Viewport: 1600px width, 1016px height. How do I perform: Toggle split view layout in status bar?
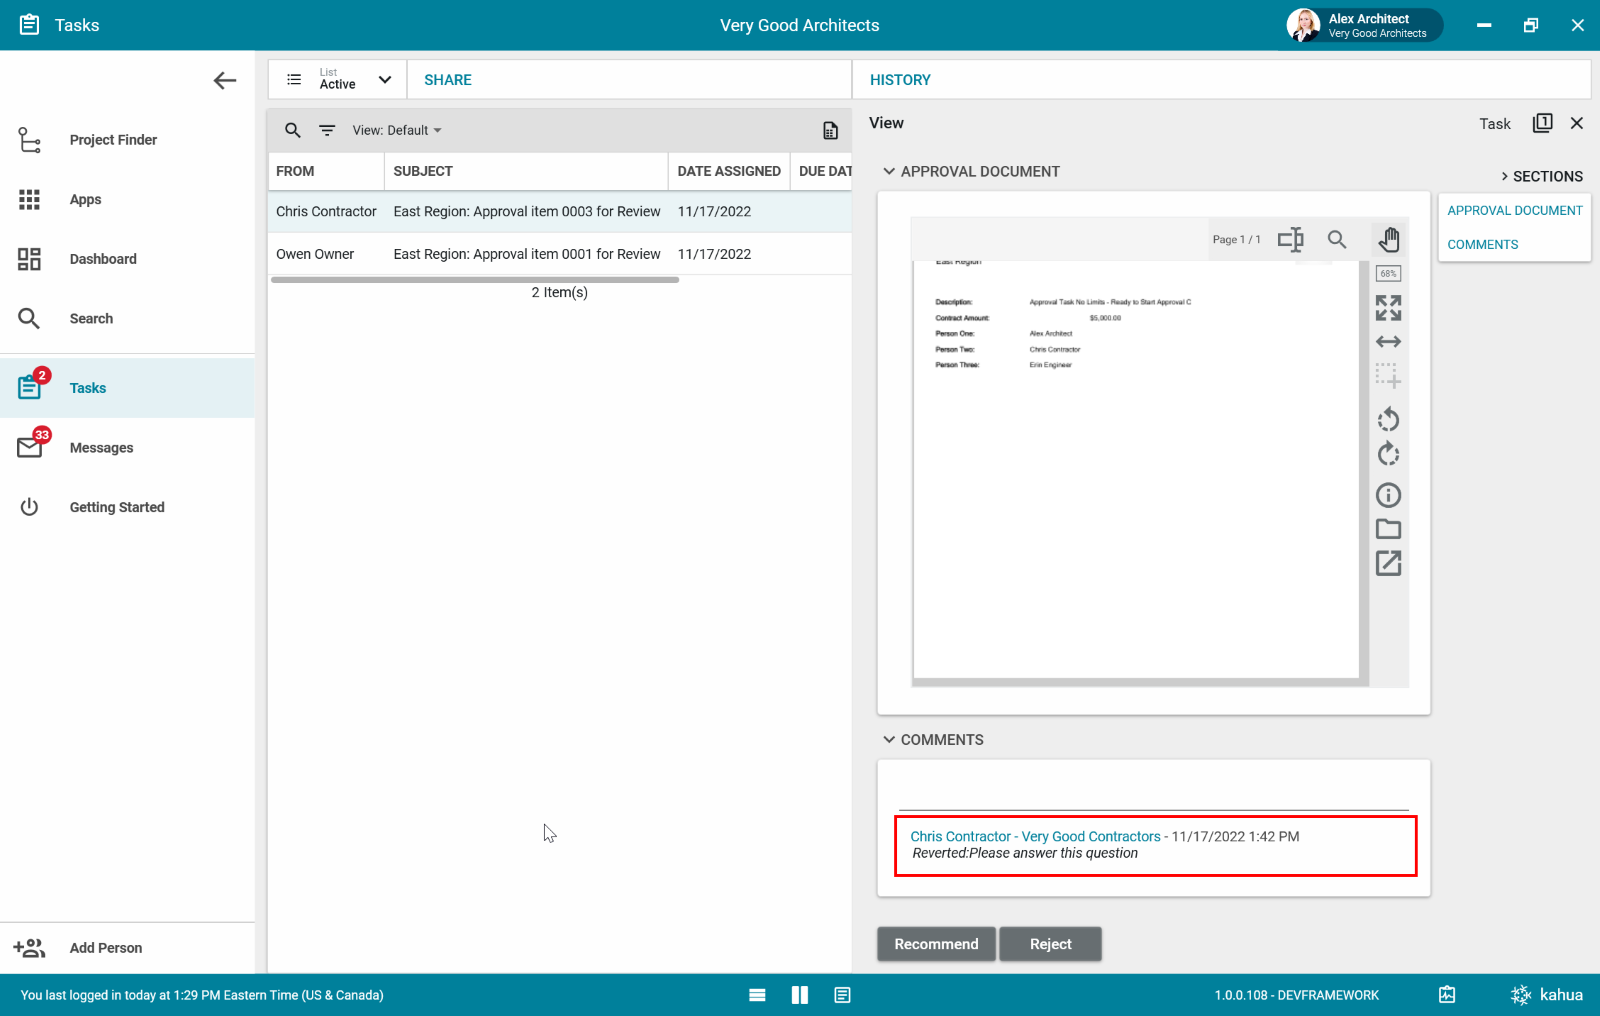click(x=800, y=995)
